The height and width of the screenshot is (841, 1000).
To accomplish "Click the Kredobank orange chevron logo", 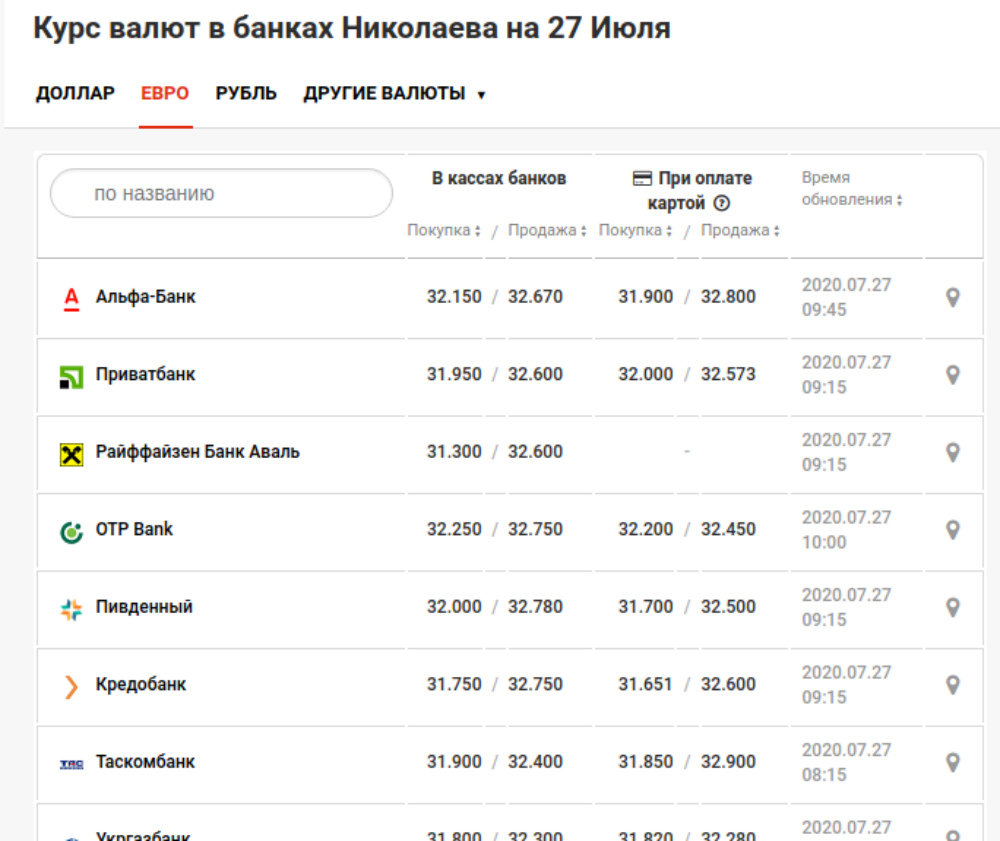I will [x=71, y=686].
